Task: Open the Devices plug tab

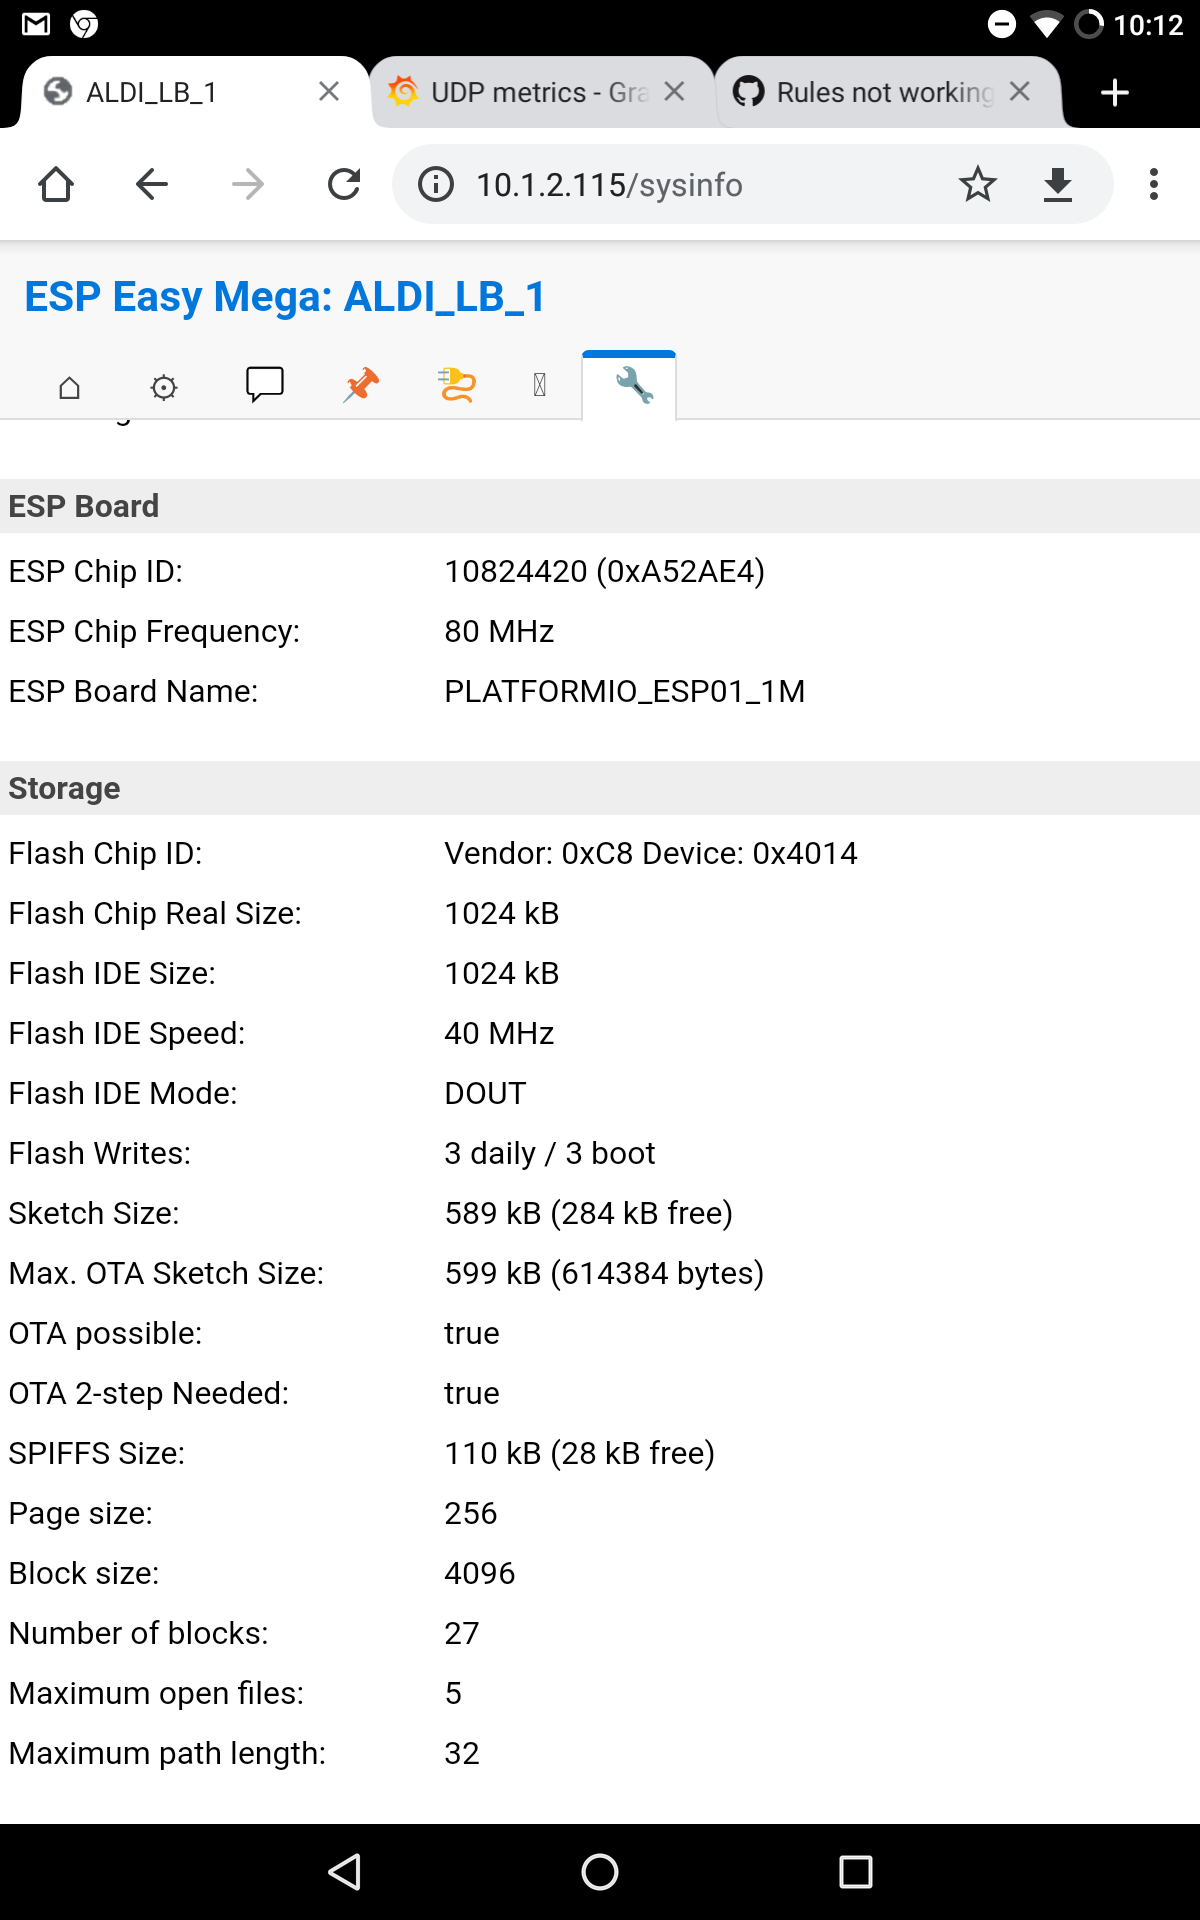Action: point(456,385)
